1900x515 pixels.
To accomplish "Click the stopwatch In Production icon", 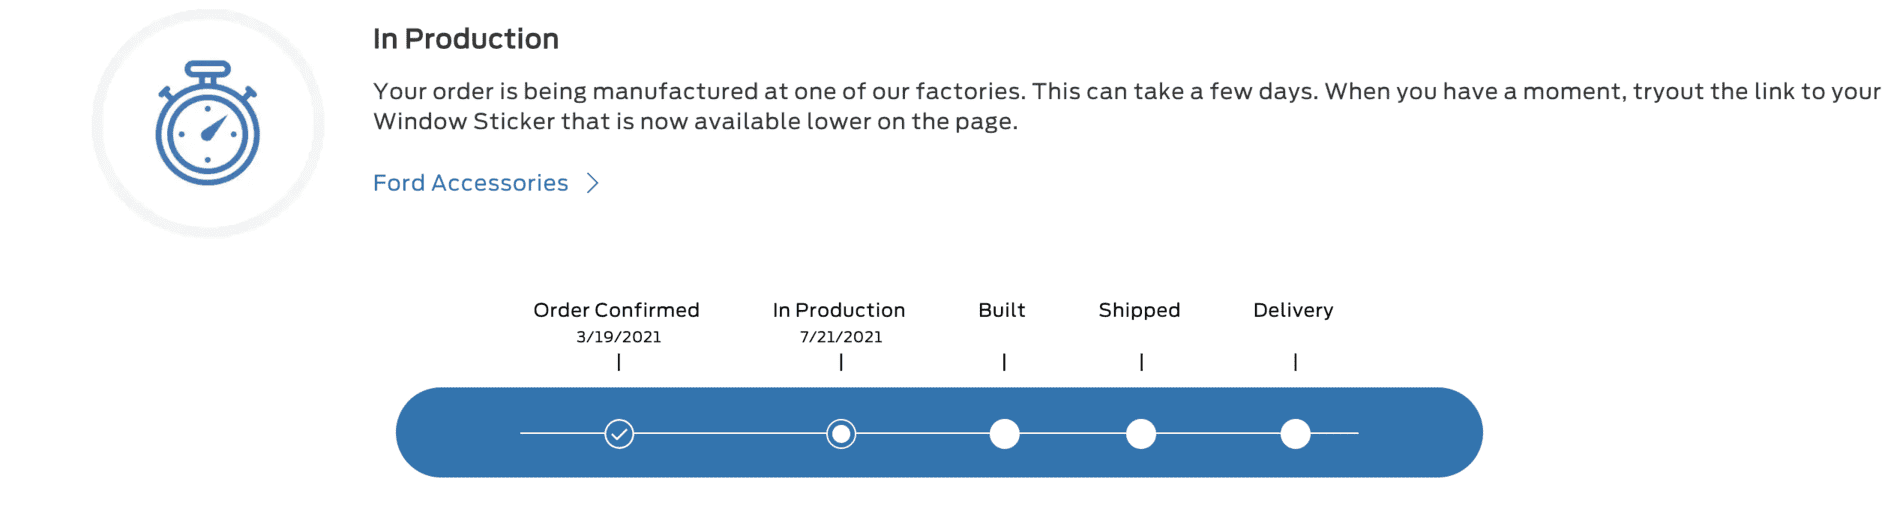I will point(208,123).
